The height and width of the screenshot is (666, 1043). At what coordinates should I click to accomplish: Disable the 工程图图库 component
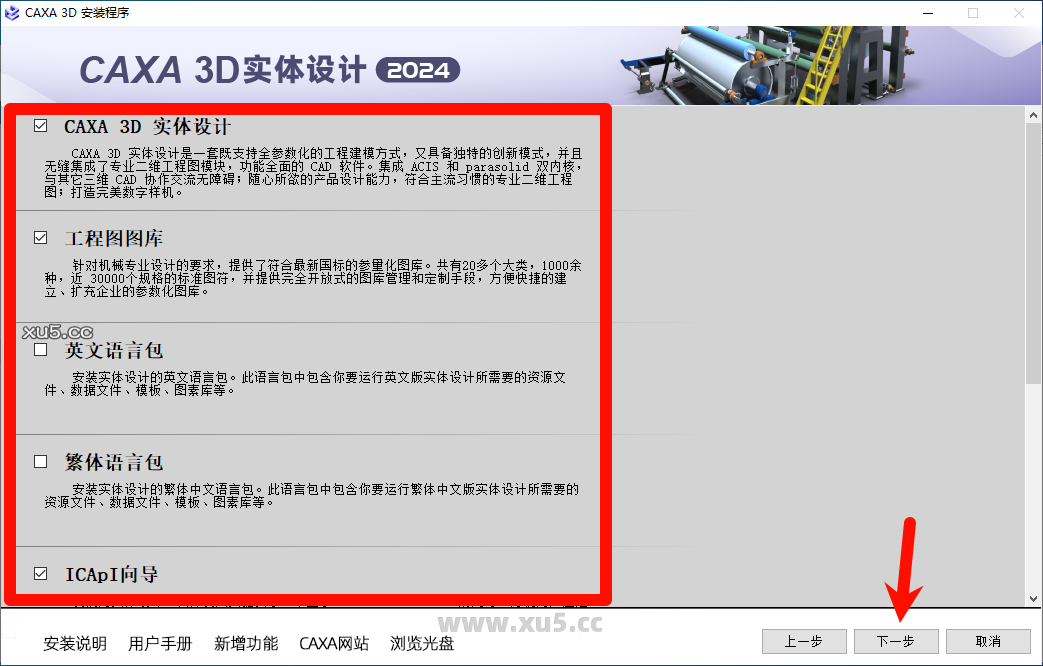click(40, 237)
